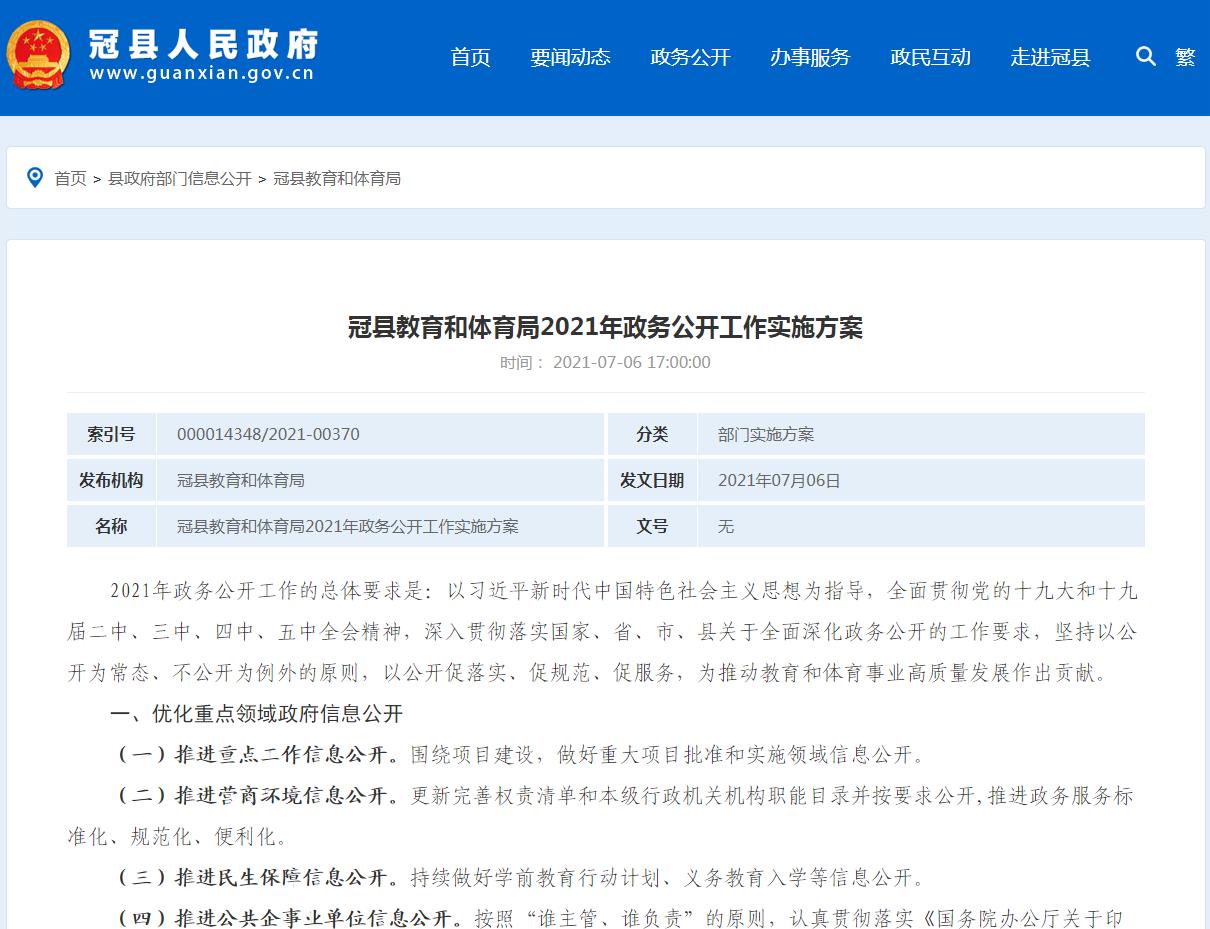The image size is (1210, 929).
Task: Open 县政府部门信息公开 breadcrumb link
Action: (x=180, y=179)
